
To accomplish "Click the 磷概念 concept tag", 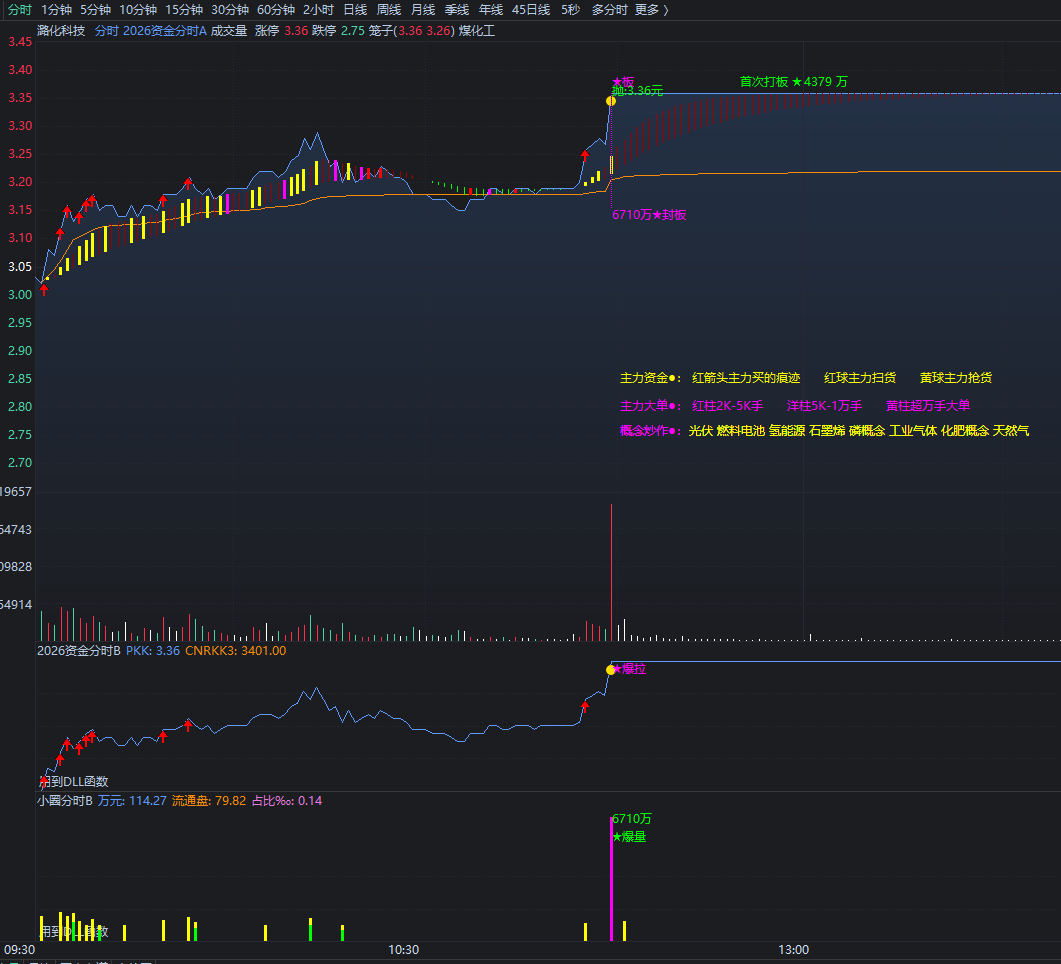I will click(x=867, y=430).
